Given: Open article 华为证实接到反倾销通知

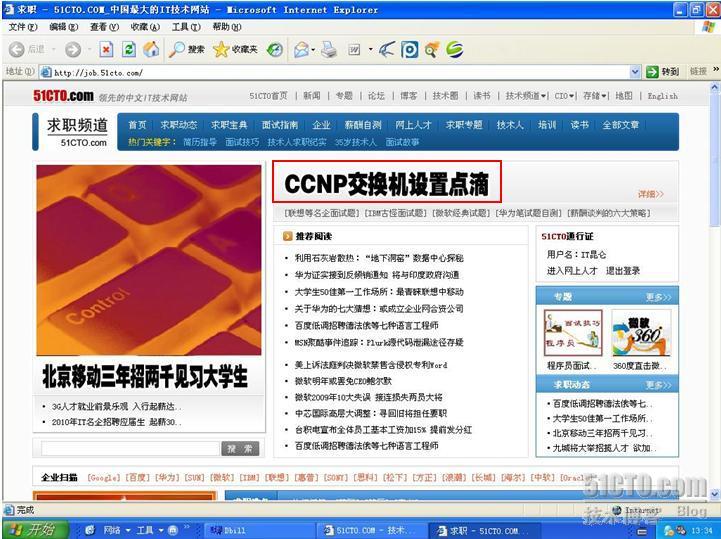Looking at the screenshot, I should pos(377,275).
